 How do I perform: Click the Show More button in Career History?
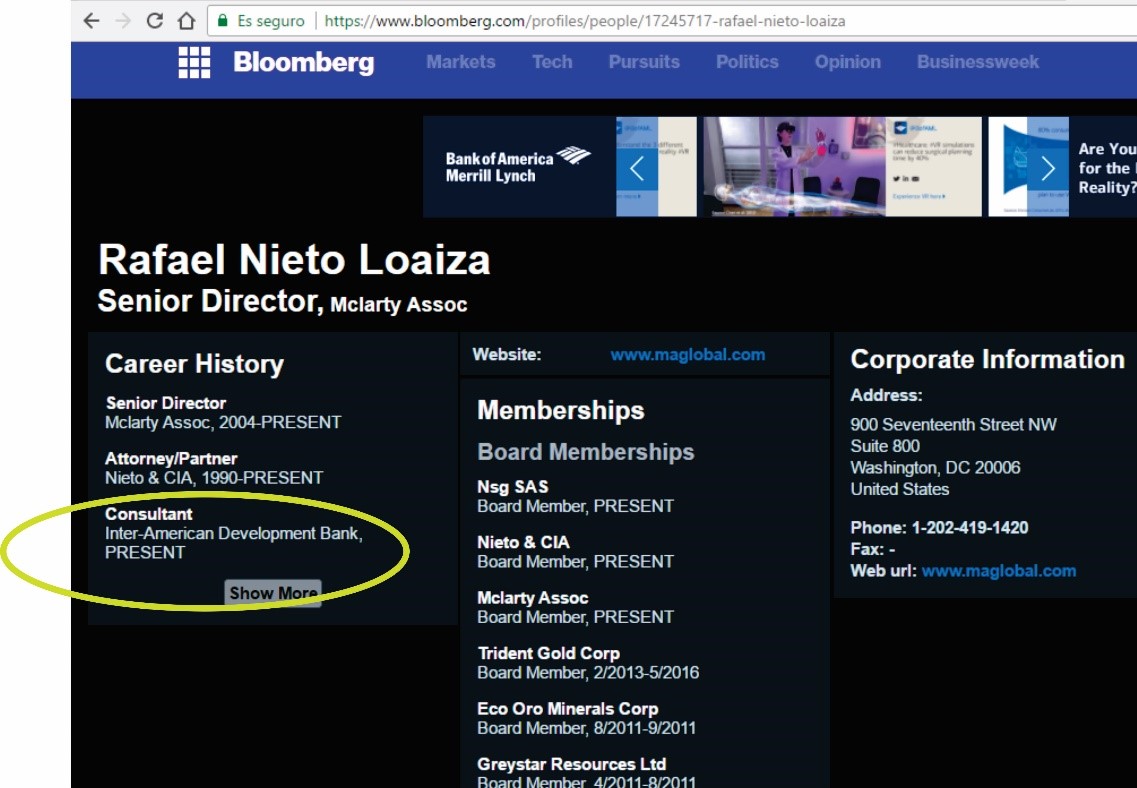(273, 593)
